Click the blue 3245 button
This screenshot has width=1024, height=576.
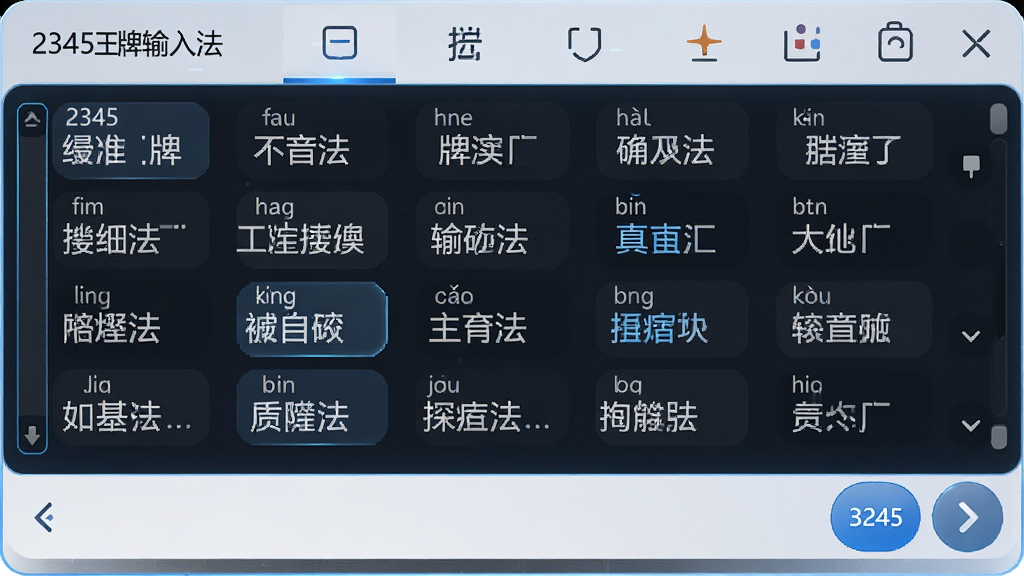(x=875, y=517)
